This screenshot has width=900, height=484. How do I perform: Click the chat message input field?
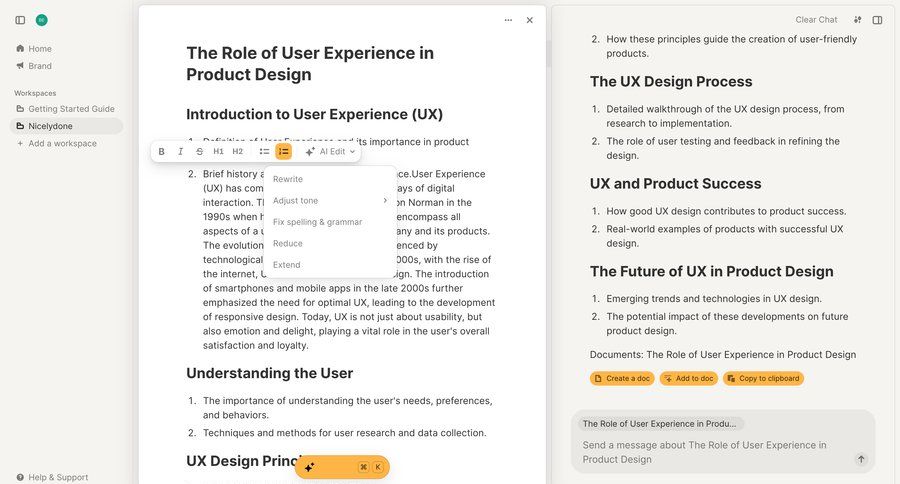[x=710, y=452]
